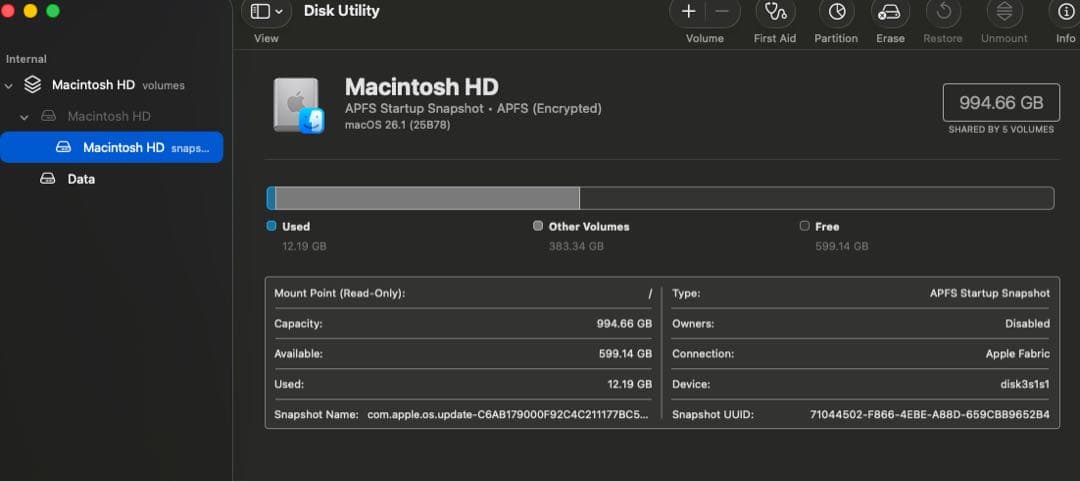This screenshot has height=482, width=1080.
Task: Click the stacked layers container icon
Action: (32, 85)
